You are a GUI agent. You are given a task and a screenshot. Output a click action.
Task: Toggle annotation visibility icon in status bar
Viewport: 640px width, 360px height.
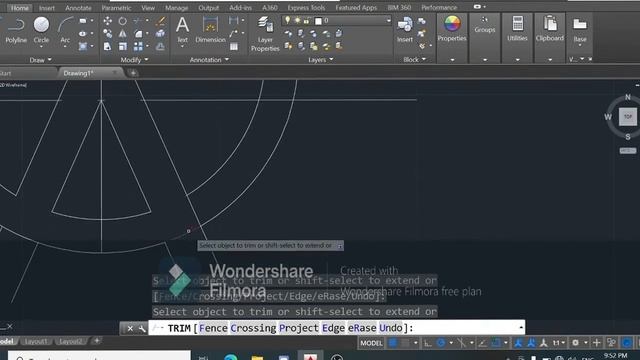tap(518, 343)
